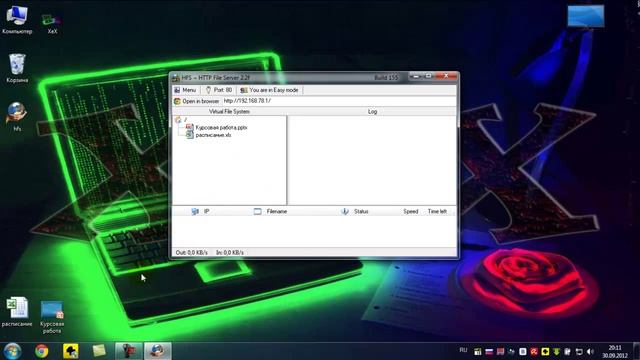Switch mode via 'You are in Easy mode'

click(269, 90)
